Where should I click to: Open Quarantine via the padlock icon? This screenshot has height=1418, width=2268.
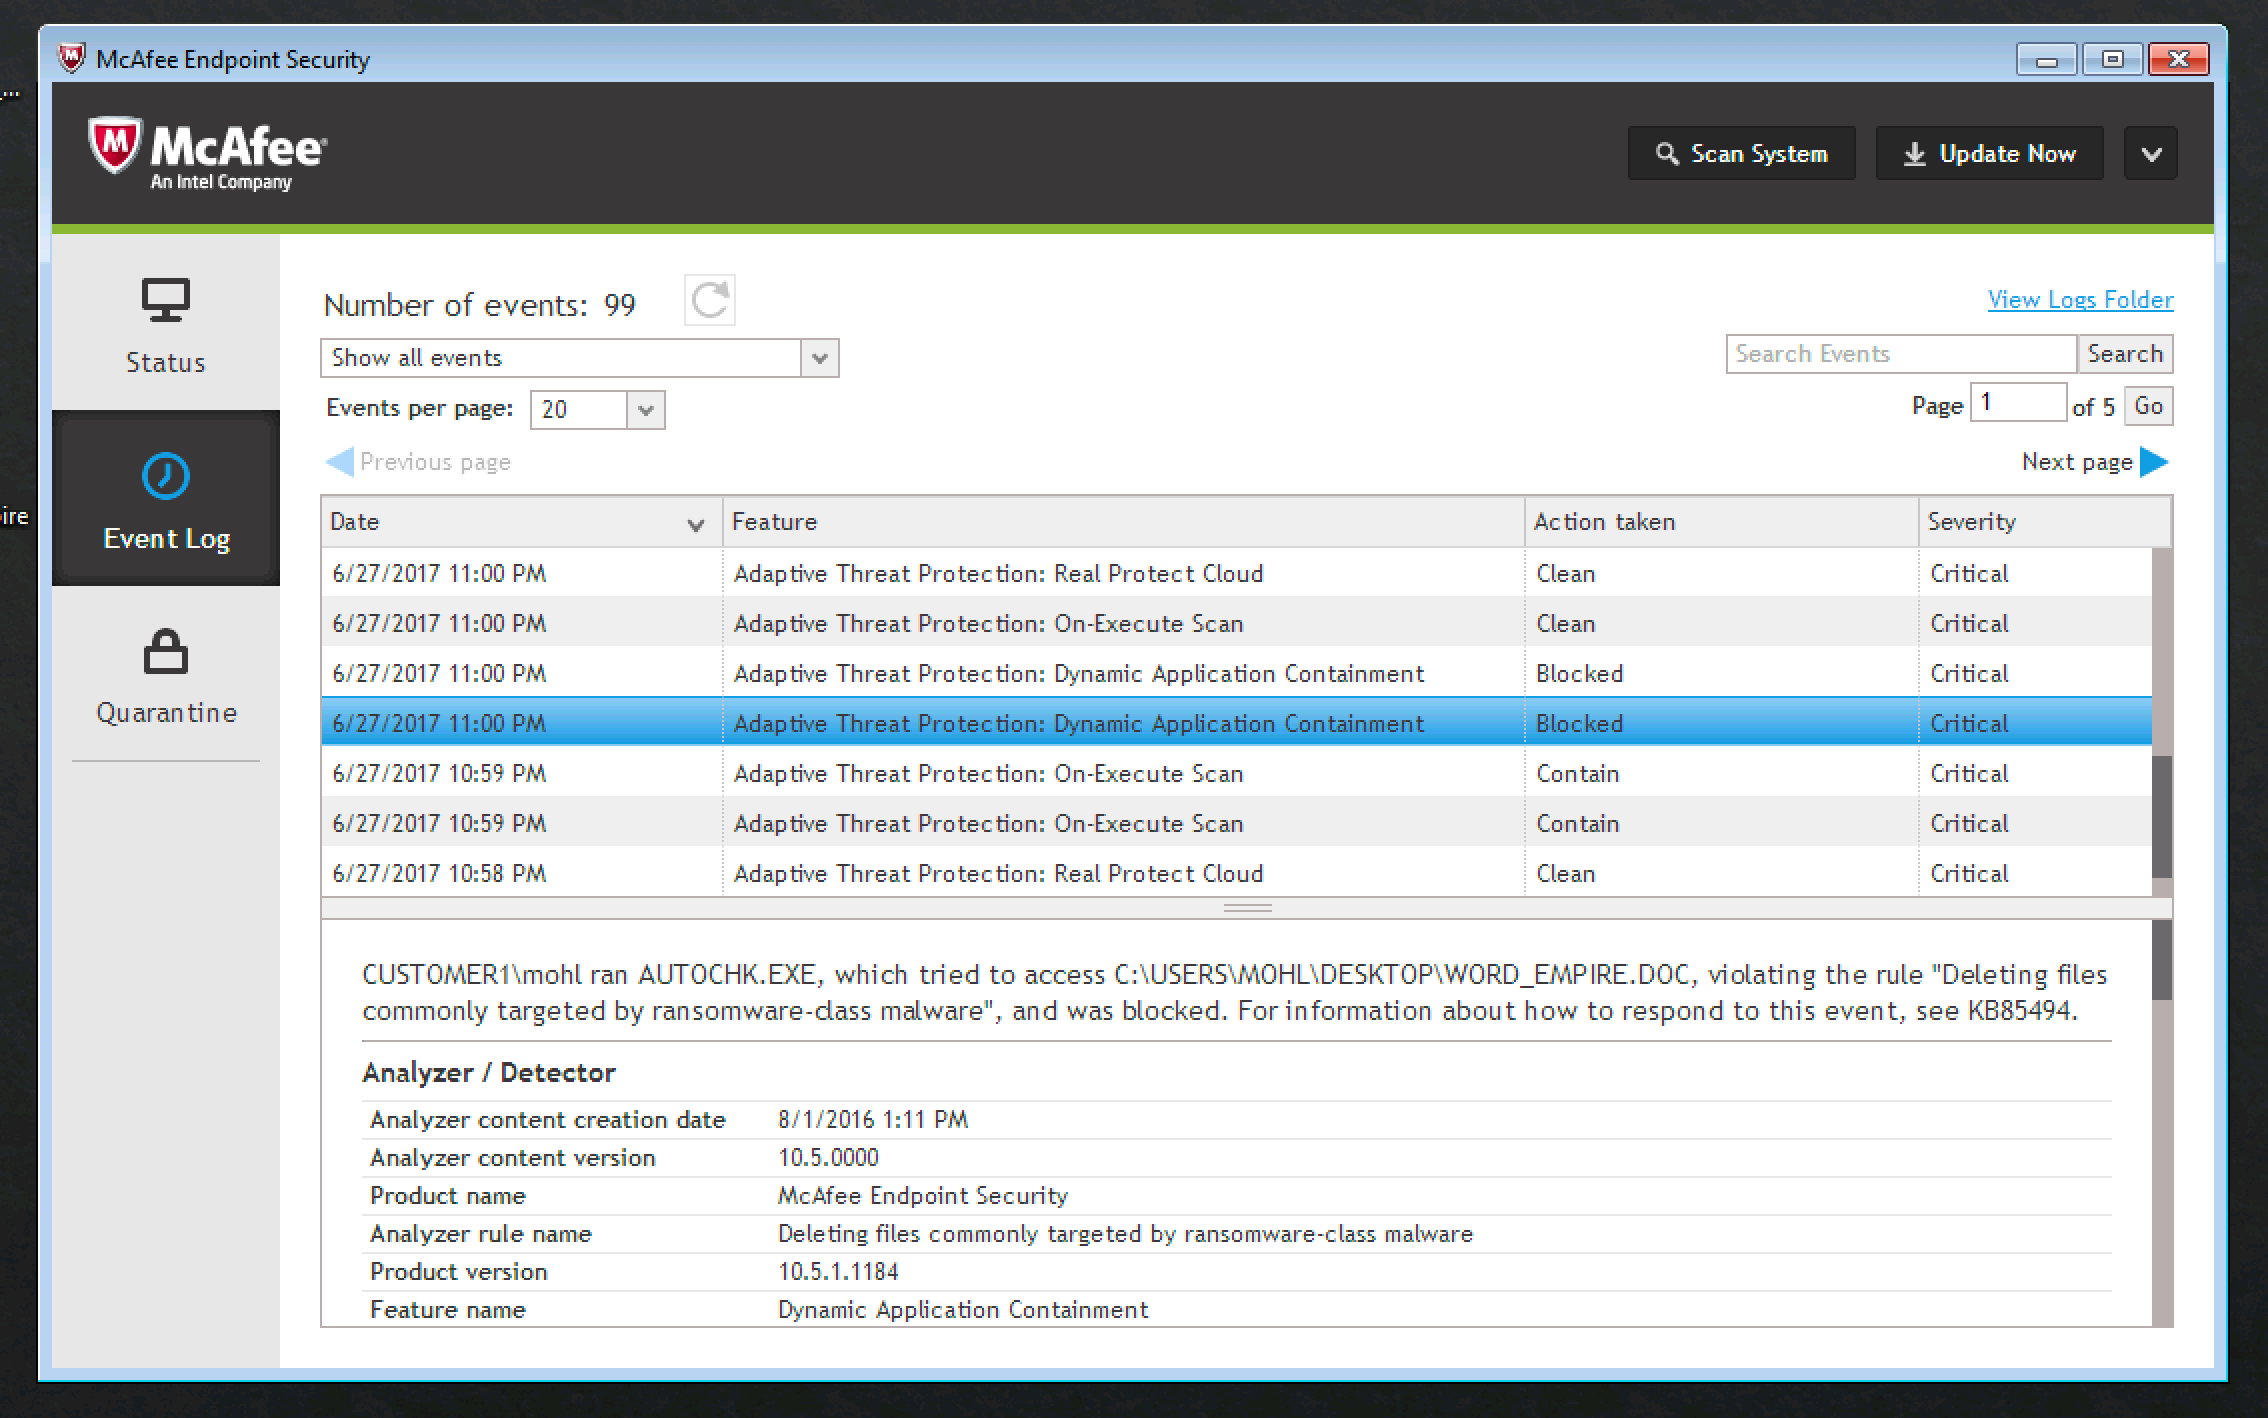[x=165, y=652]
